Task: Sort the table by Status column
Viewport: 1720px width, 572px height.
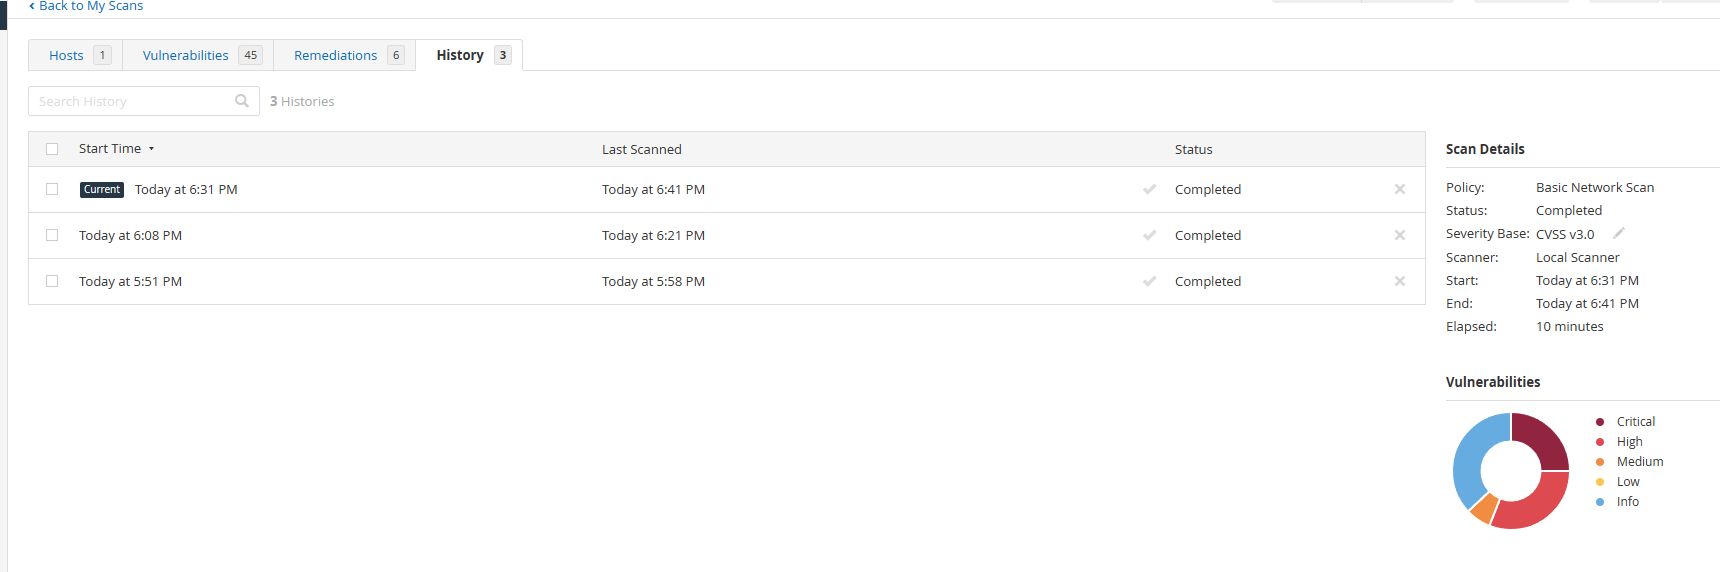Action: (1193, 149)
